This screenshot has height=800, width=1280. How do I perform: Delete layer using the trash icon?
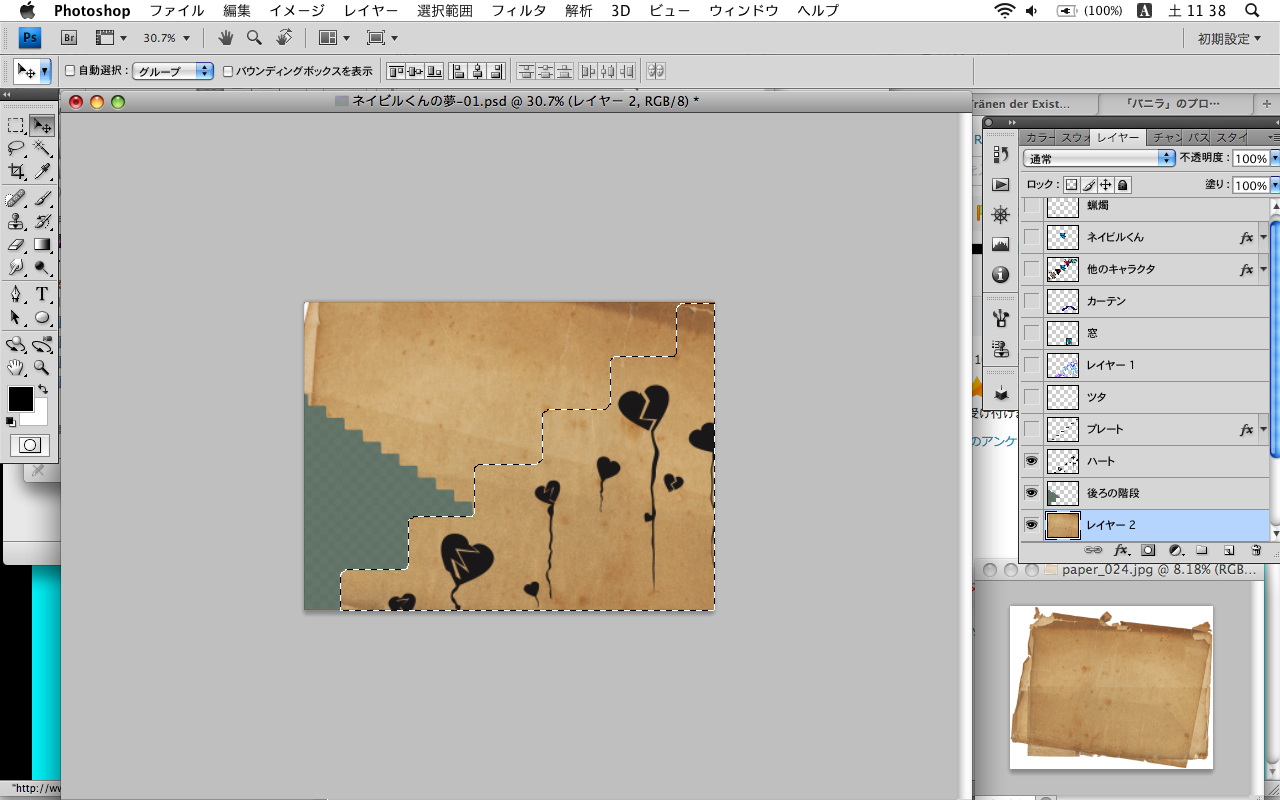pyautogui.click(x=1256, y=550)
